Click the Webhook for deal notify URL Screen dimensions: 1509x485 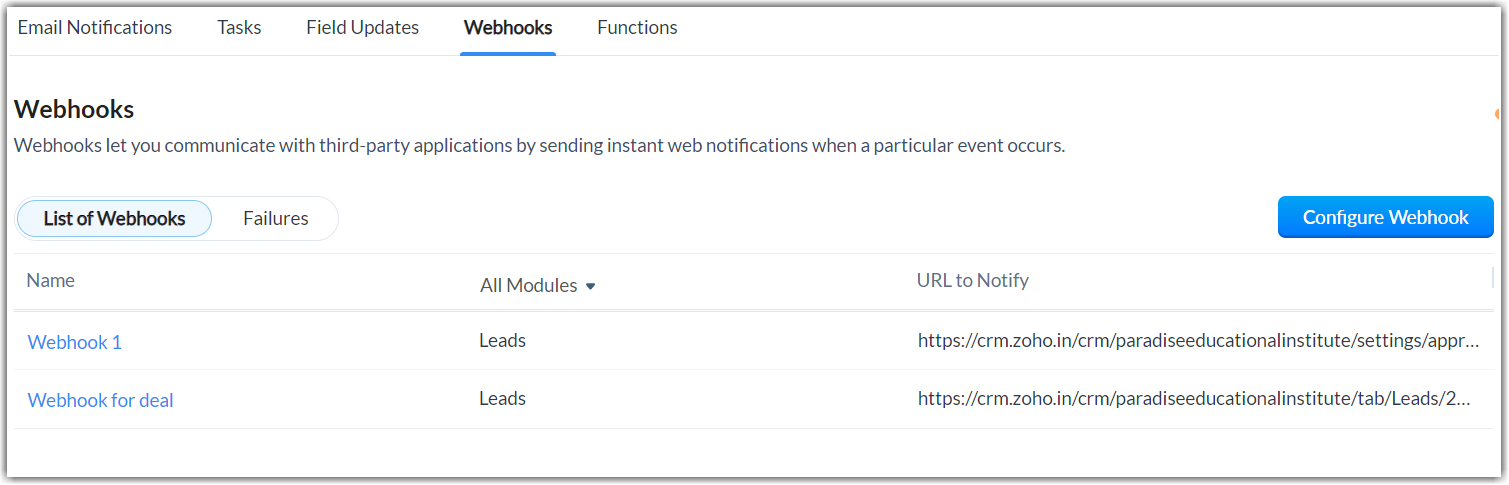1194,399
